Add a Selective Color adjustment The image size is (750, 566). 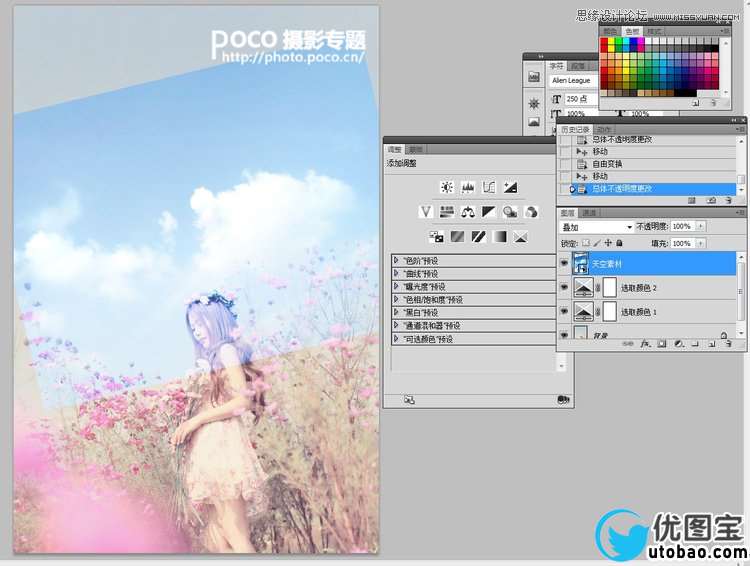click(x=520, y=236)
